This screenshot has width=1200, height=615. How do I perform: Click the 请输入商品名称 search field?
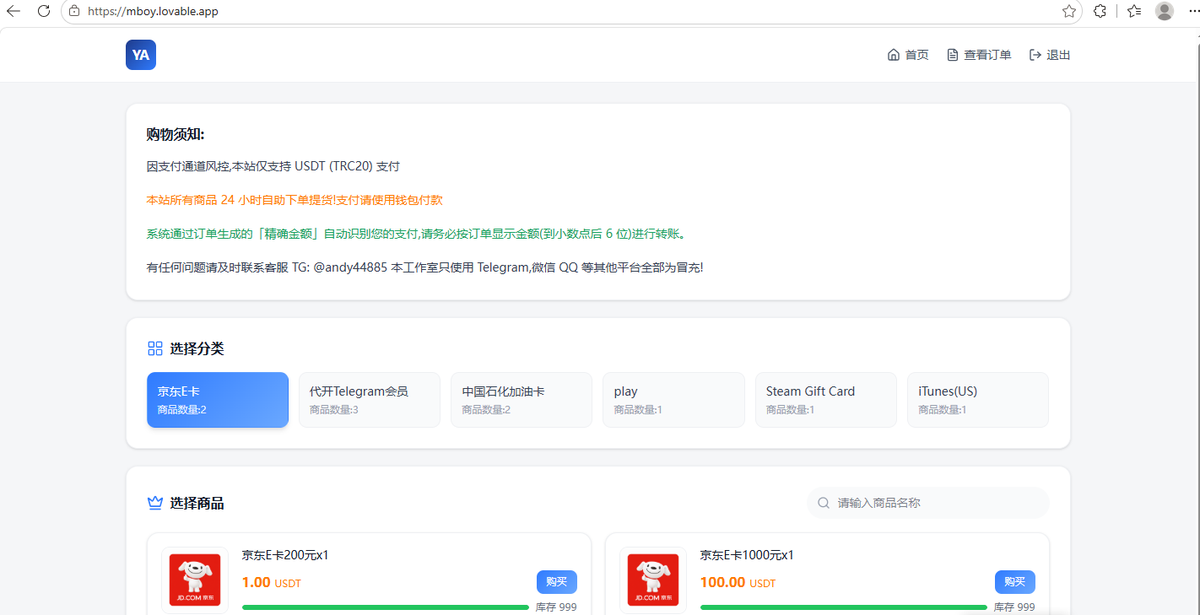pos(928,503)
